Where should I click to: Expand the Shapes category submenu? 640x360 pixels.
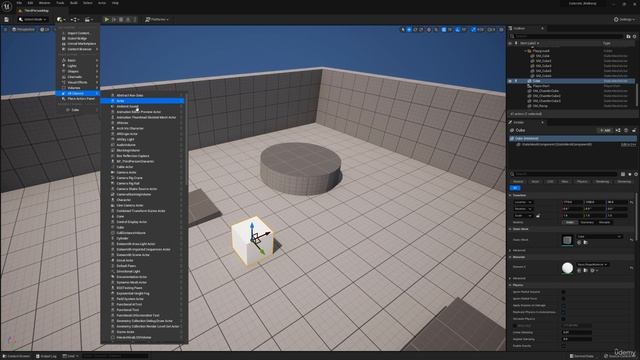coord(79,71)
